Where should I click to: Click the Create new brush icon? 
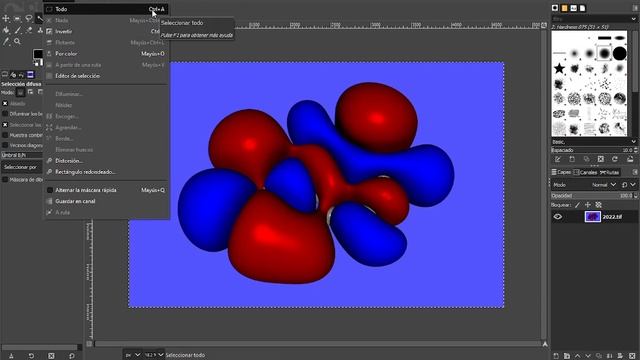[x=572, y=159]
